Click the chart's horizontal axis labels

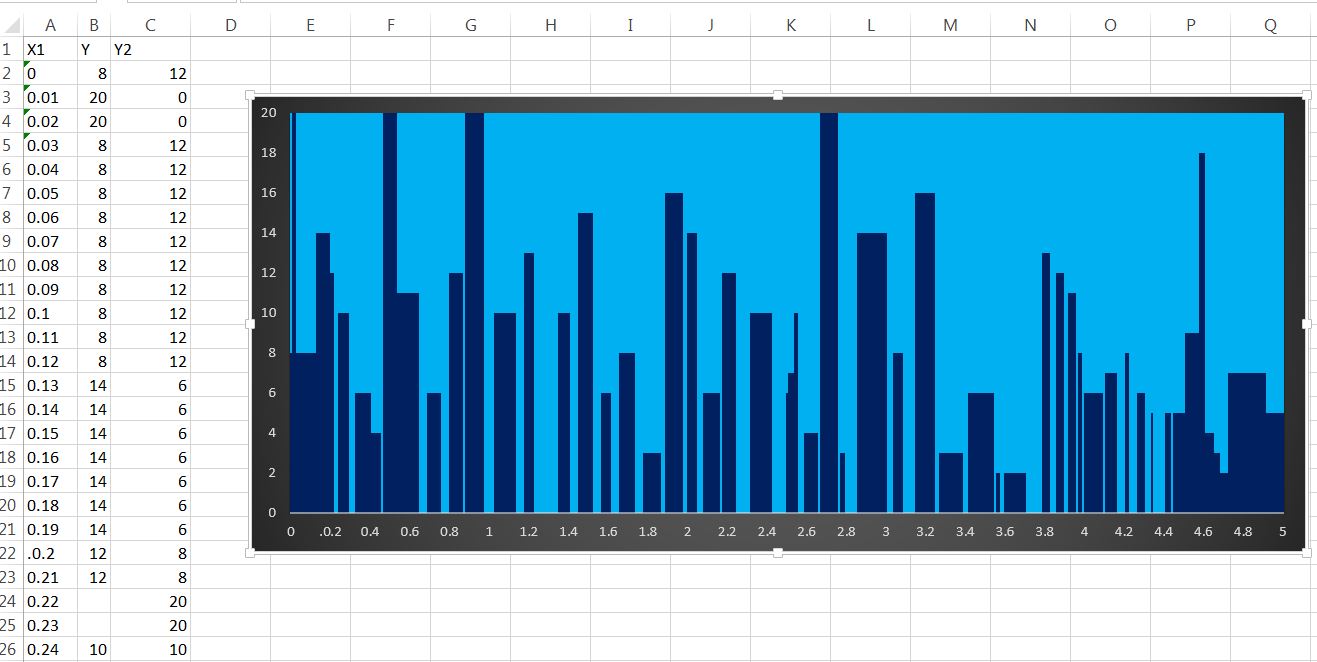click(x=789, y=531)
